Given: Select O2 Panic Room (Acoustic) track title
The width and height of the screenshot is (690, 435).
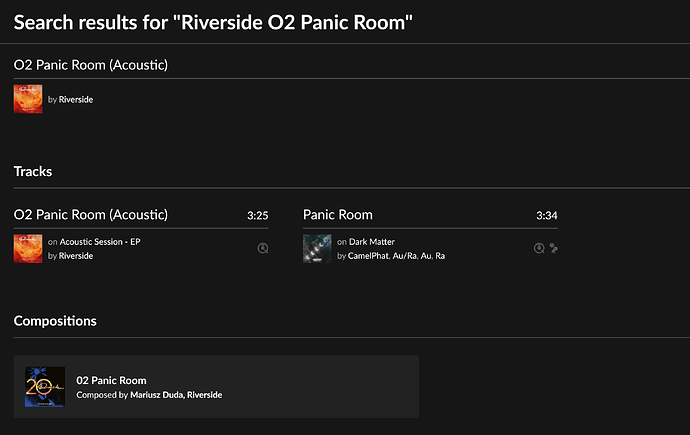Looking at the screenshot, I should click(x=91, y=215).
